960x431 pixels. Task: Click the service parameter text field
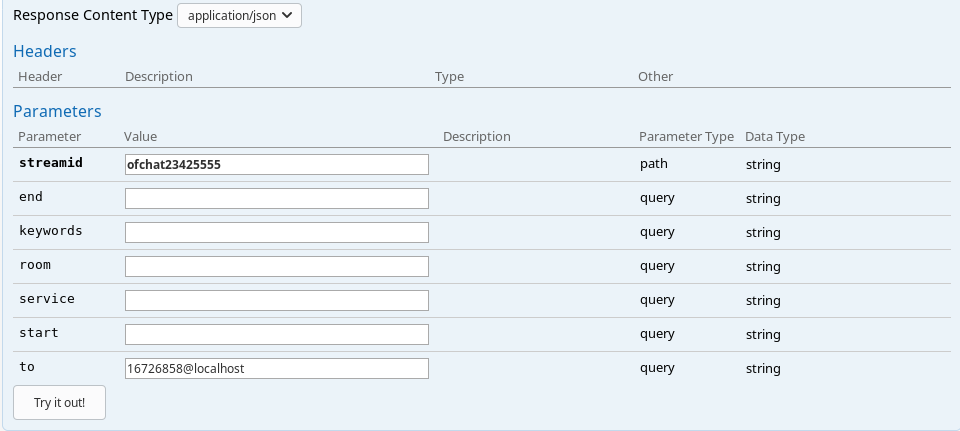click(276, 300)
